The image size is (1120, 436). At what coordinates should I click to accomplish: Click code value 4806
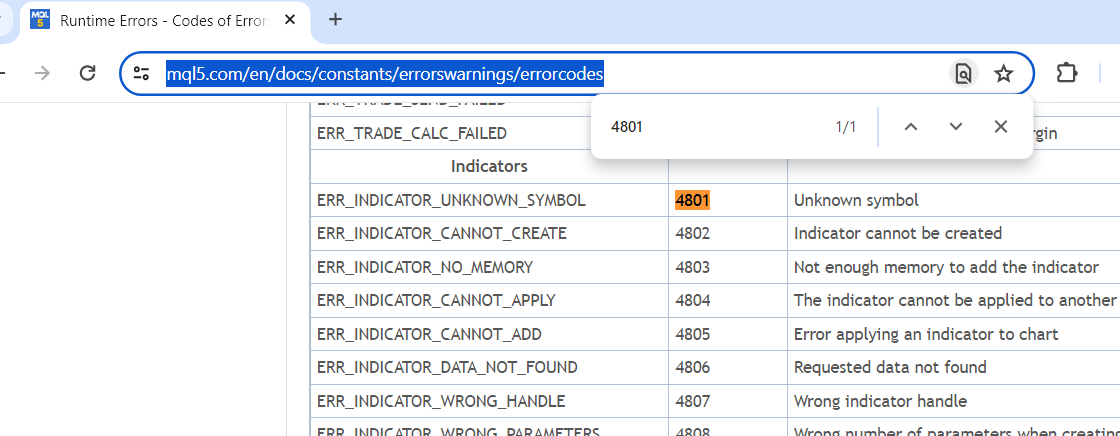click(x=693, y=367)
